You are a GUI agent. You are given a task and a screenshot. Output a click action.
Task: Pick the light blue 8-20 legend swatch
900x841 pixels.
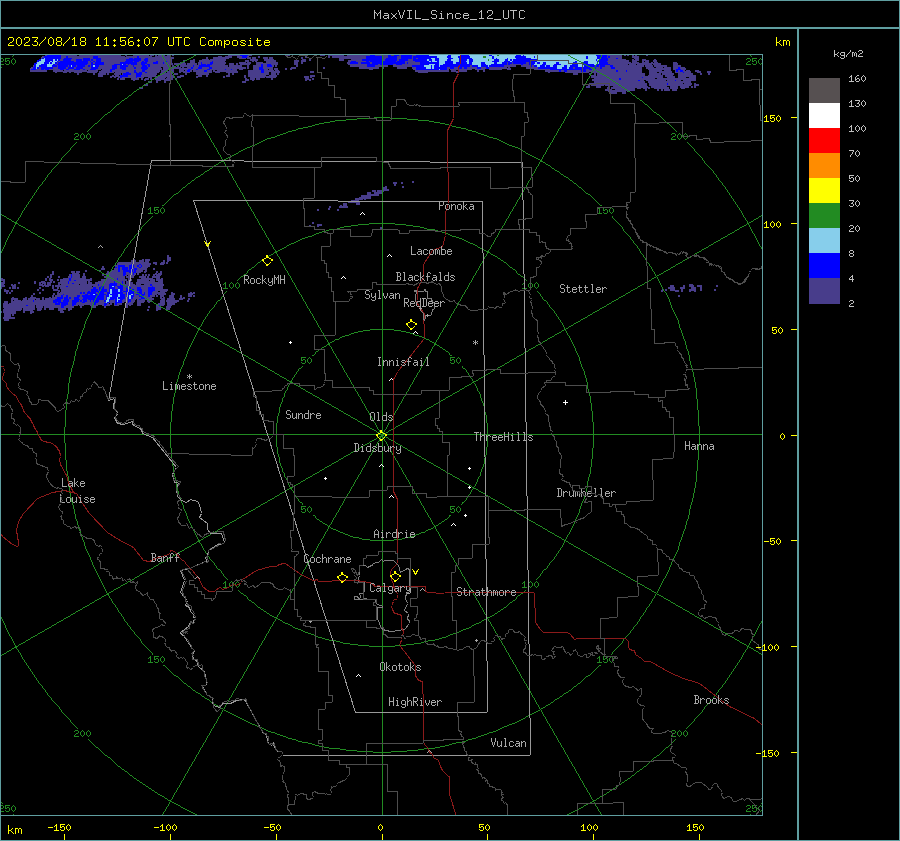(x=824, y=241)
